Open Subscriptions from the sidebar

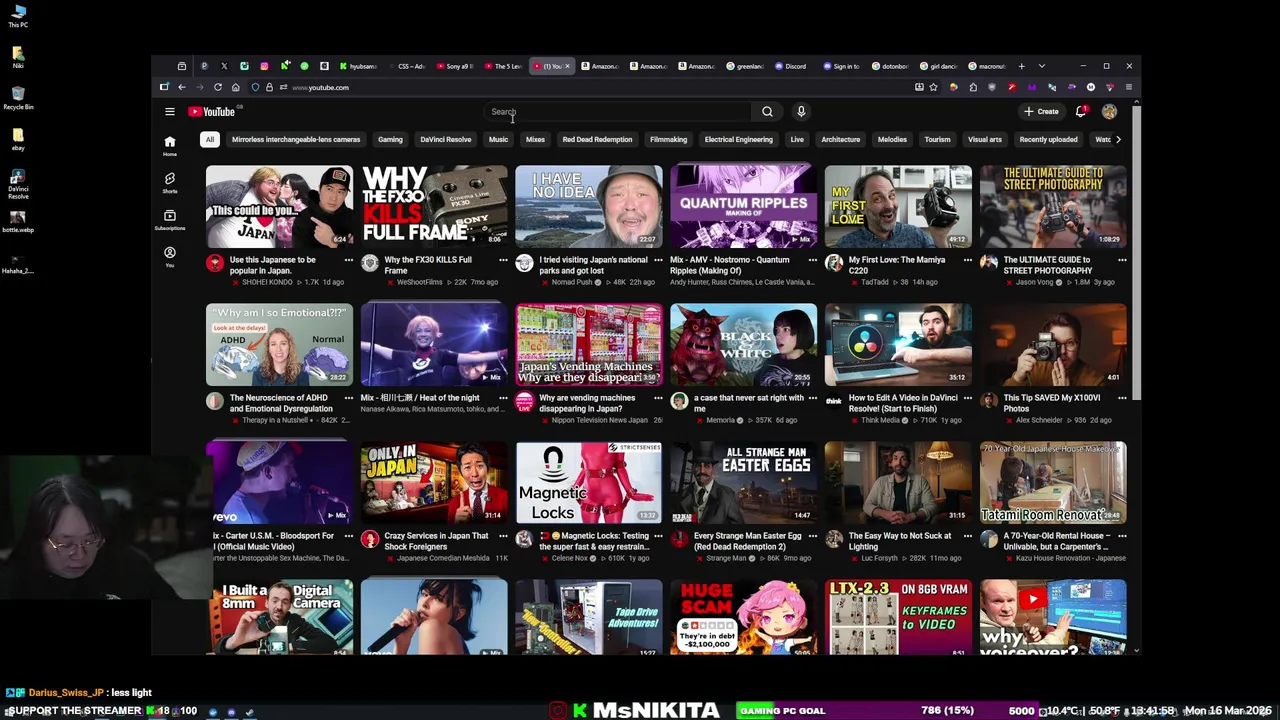tap(170, 219)
